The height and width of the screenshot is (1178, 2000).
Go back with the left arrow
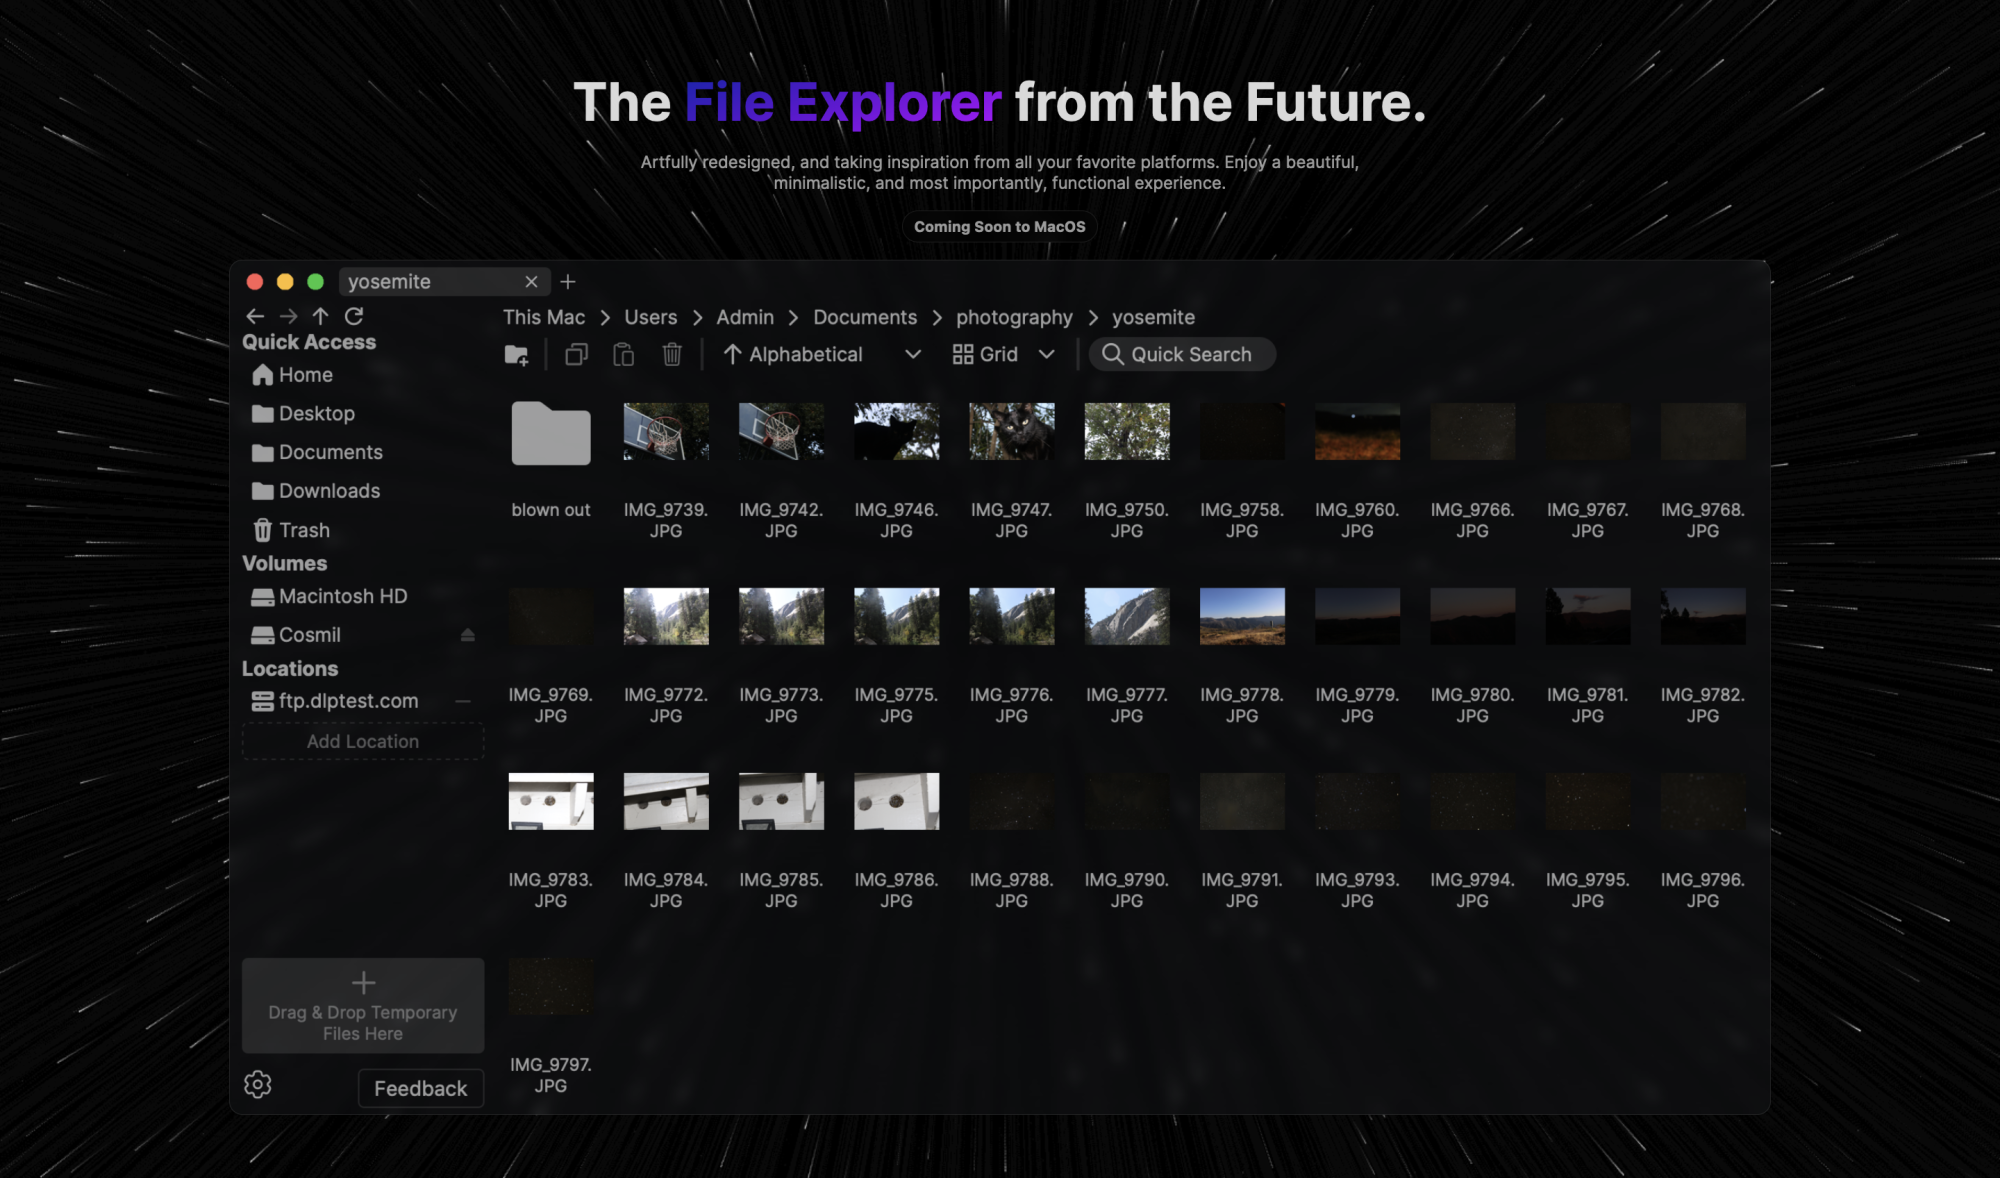point(255,316)
